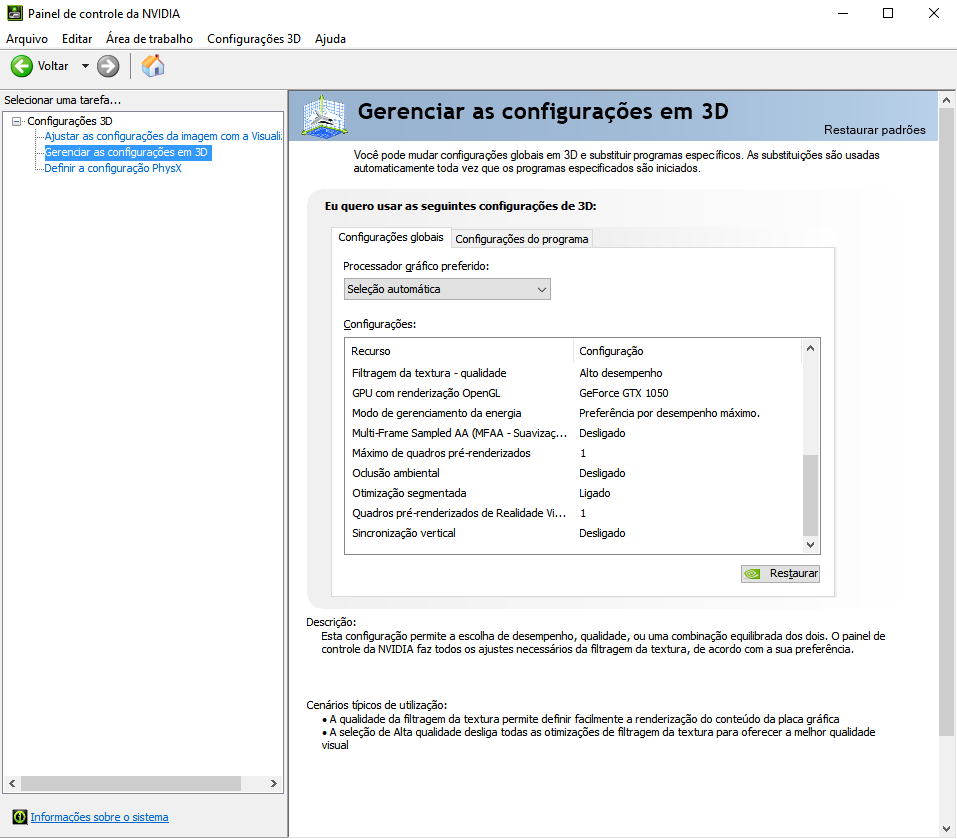The image size is (957, 839).
Task: Click main page scroll up arrow
Action: (x=946, y=100)
